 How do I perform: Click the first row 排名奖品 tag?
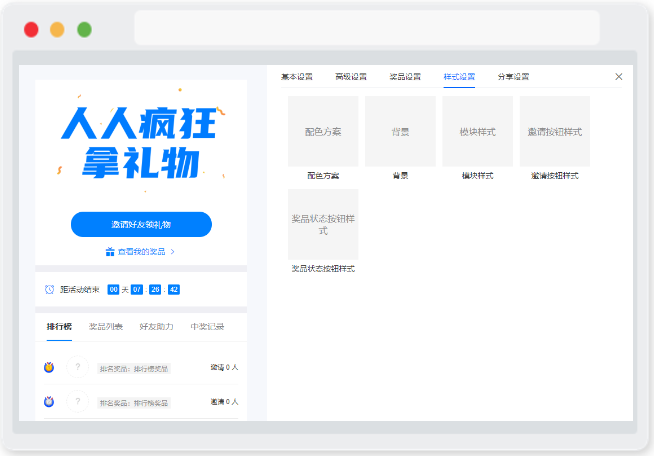pos(134,368)
